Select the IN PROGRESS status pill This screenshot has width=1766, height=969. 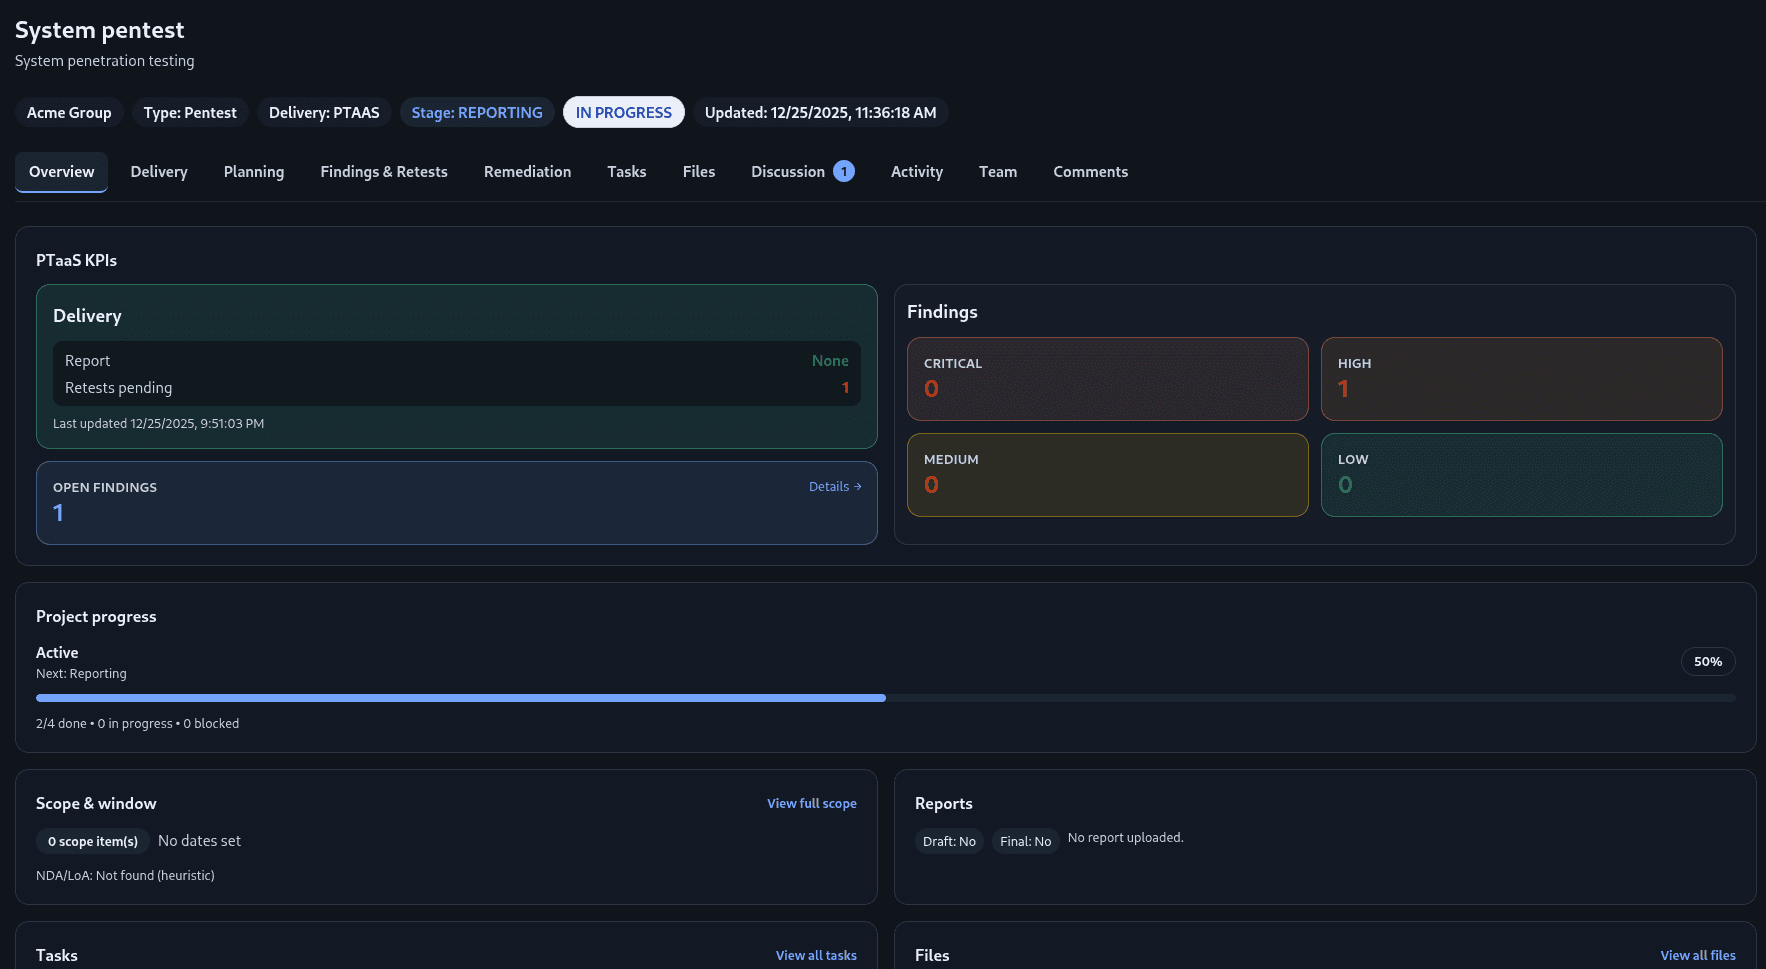pyautogui.click(x=623, y=112)
